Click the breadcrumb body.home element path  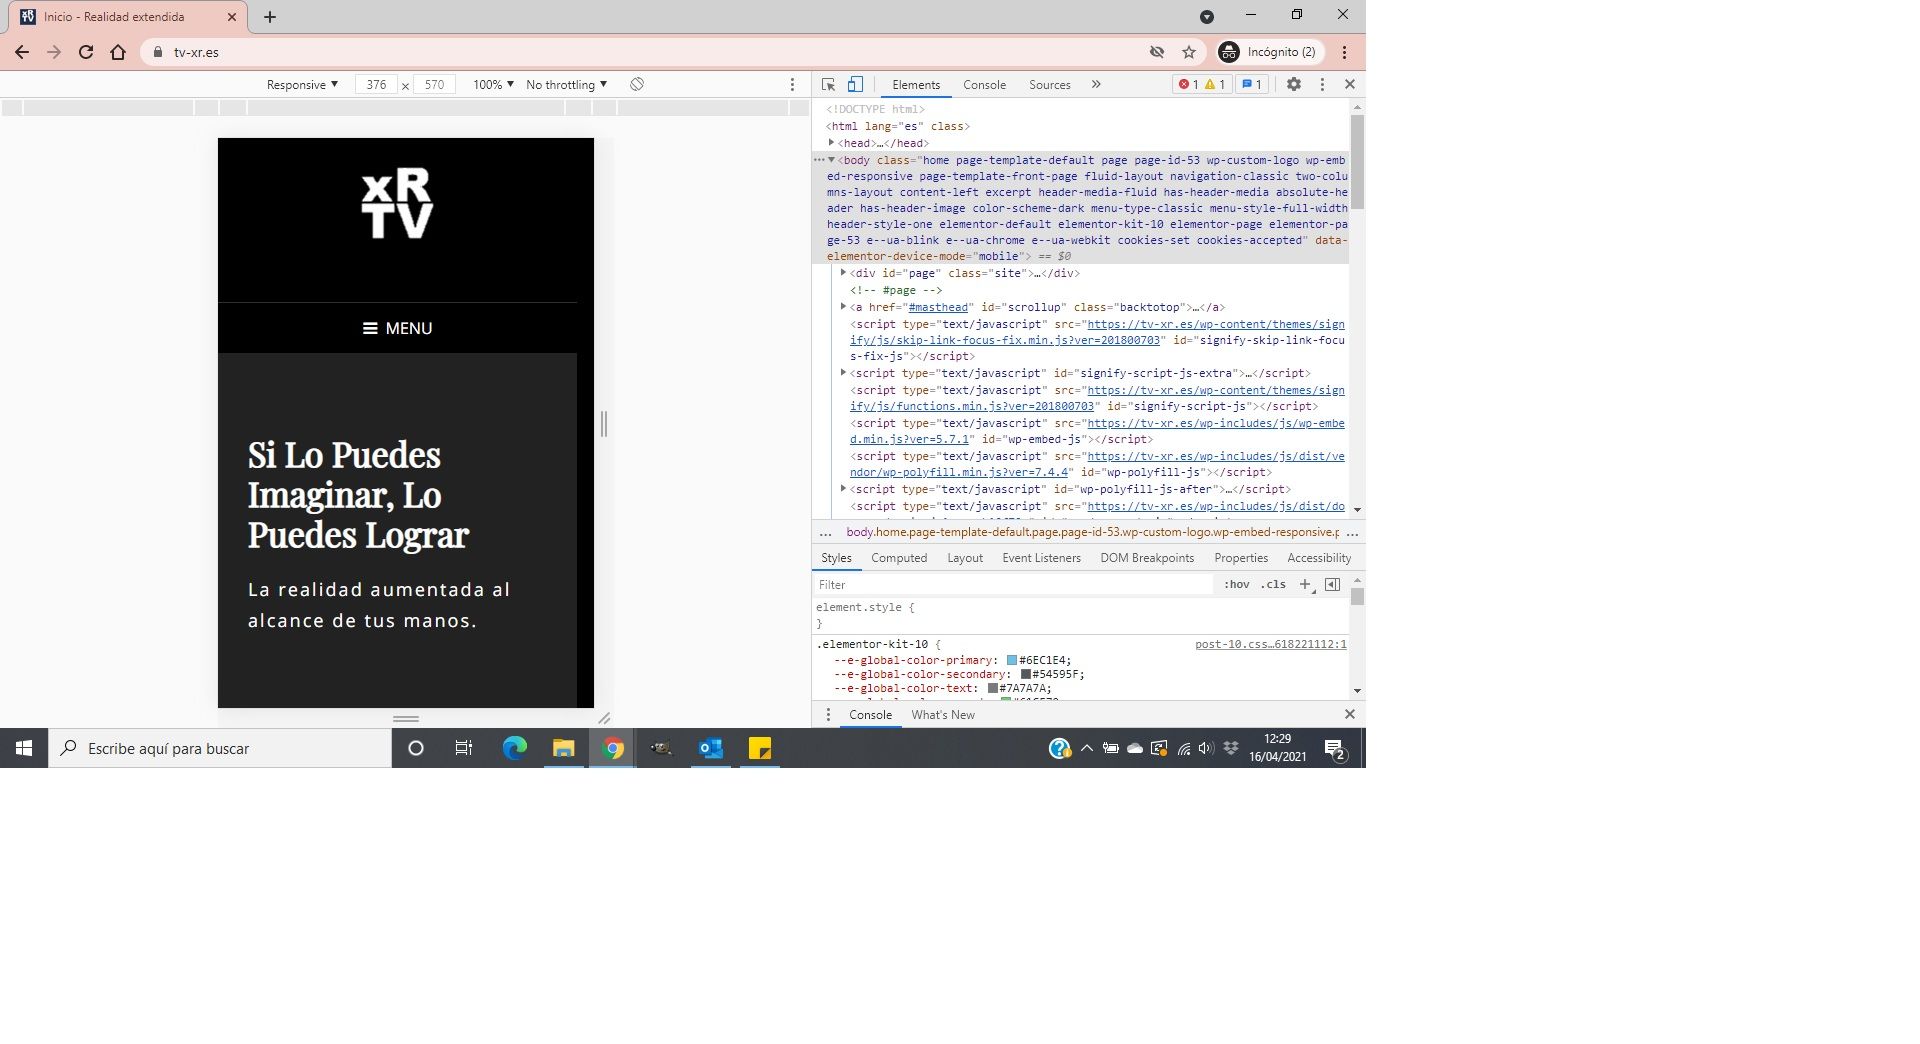[1092, 532]
